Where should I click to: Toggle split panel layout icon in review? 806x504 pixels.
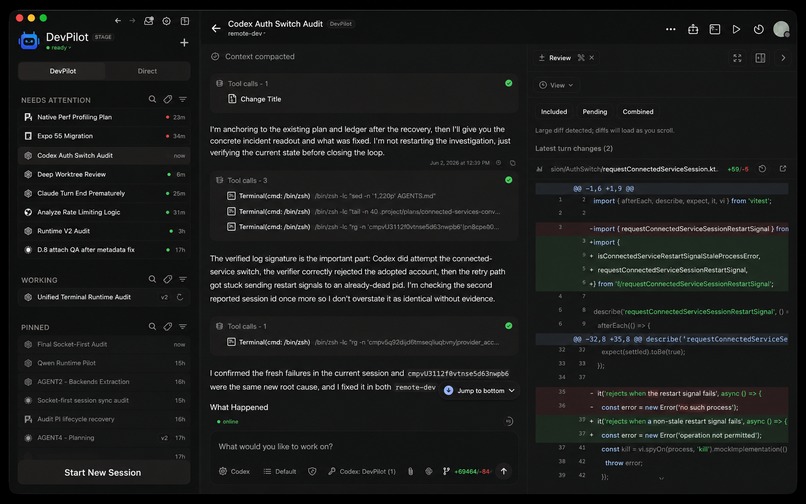pyautogui.click(x=760, y=58)
